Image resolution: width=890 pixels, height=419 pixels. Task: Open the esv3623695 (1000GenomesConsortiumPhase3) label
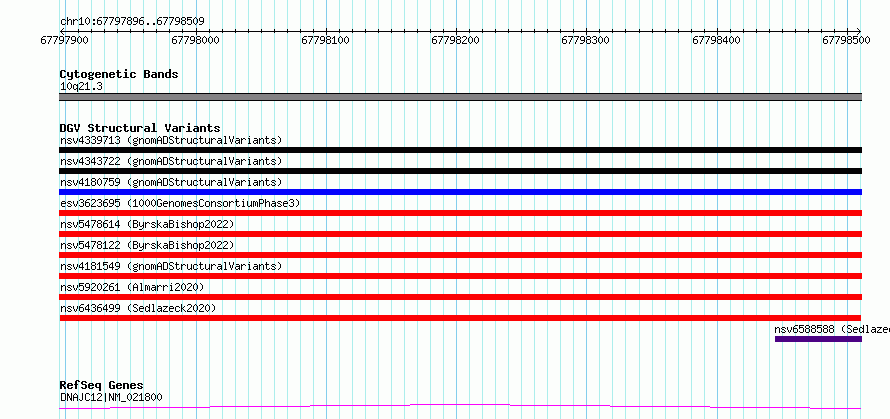click(x=180, y=203)
